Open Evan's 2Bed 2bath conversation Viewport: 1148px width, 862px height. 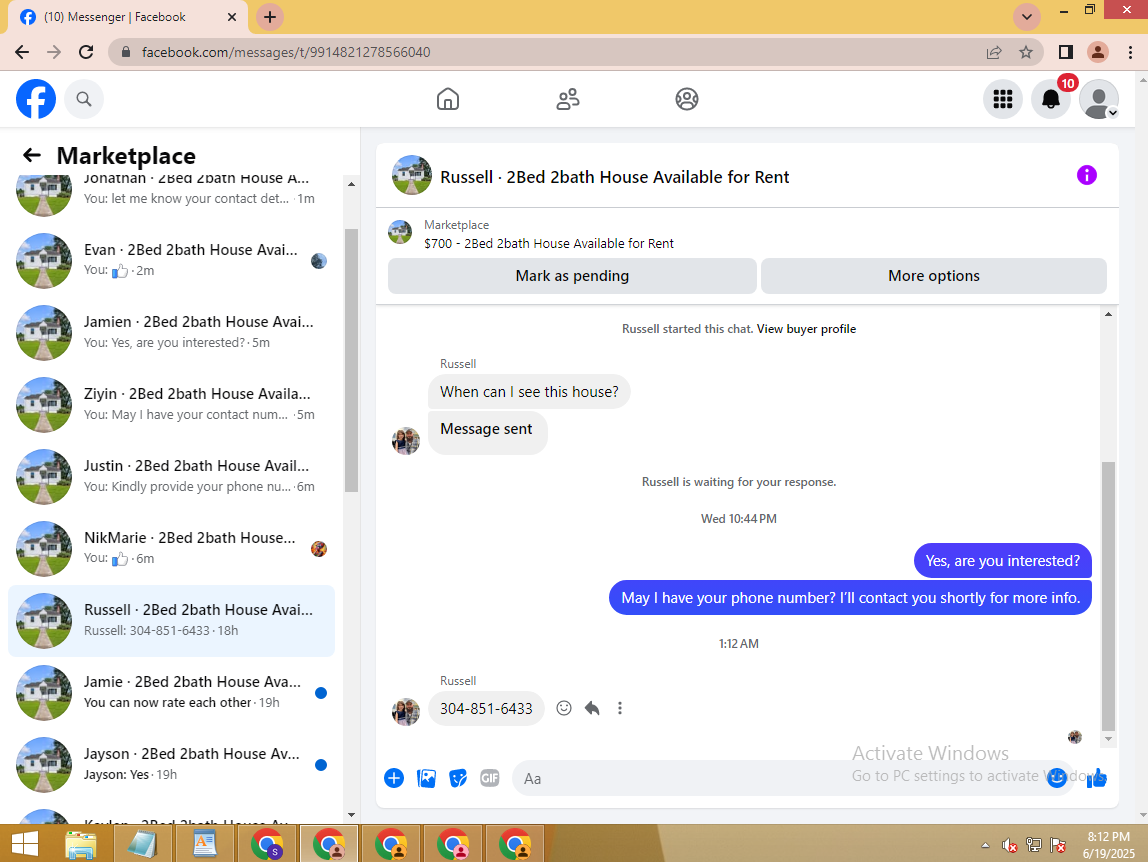coord(171,261)
